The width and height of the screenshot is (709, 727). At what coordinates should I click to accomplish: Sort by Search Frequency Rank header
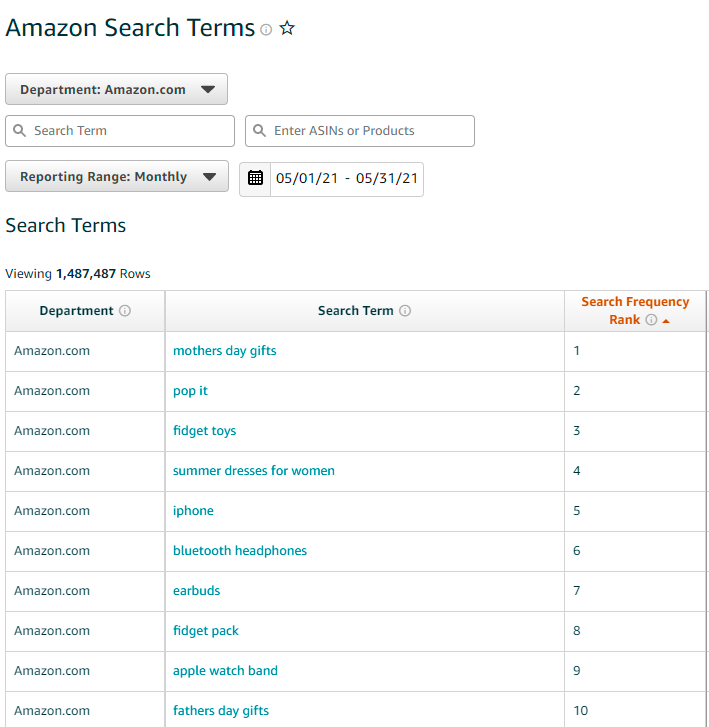[634, 302]
